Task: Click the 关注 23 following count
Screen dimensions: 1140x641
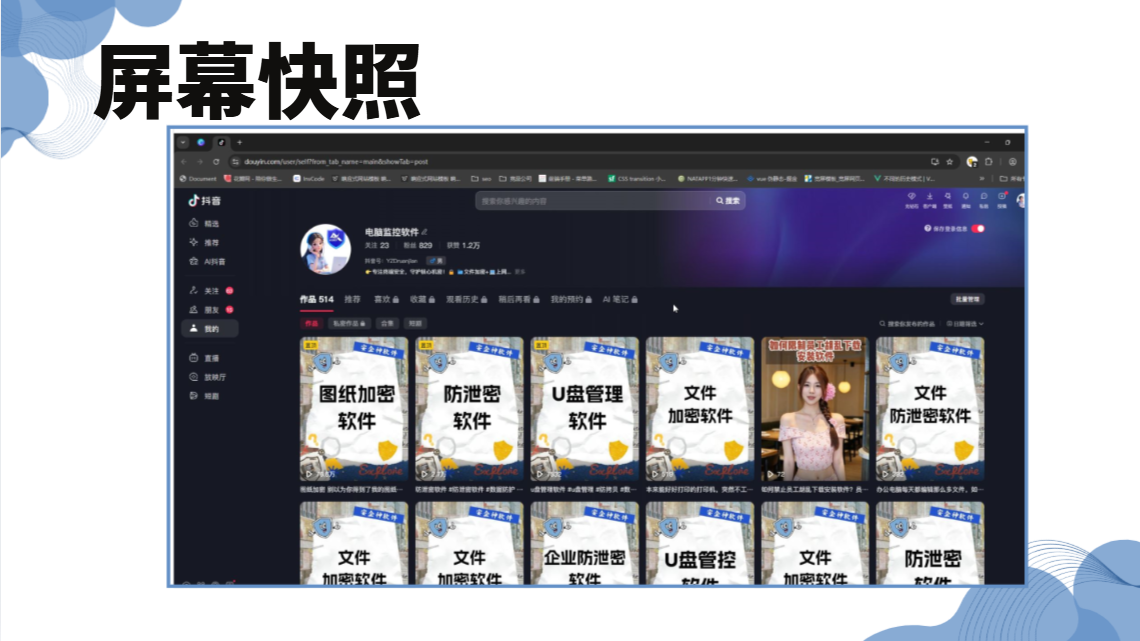Action: [377, 246]
